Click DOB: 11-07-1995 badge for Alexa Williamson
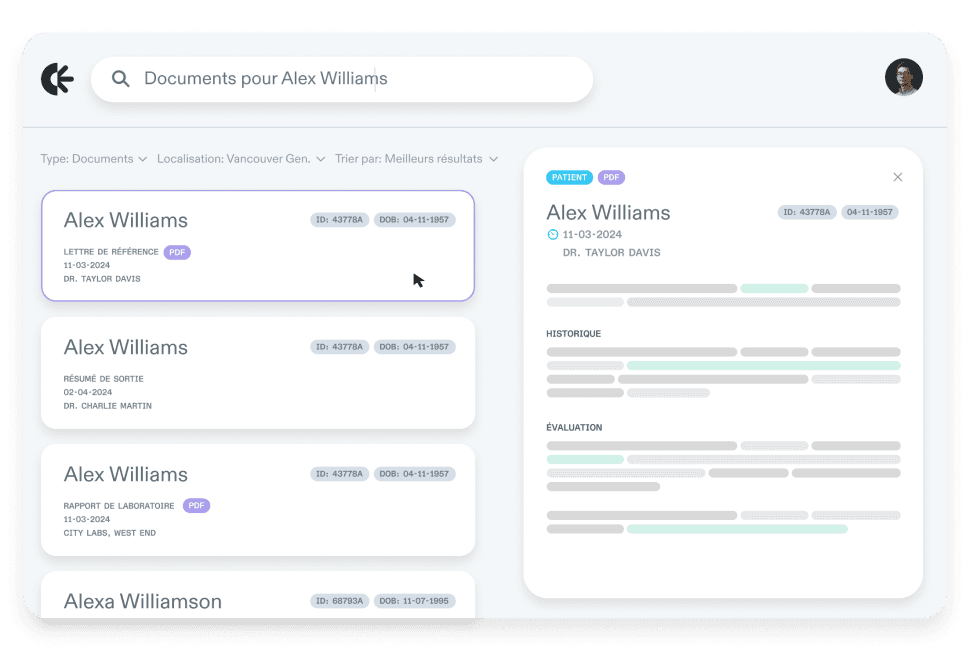970x672 pixels. [x=414, y=601]
